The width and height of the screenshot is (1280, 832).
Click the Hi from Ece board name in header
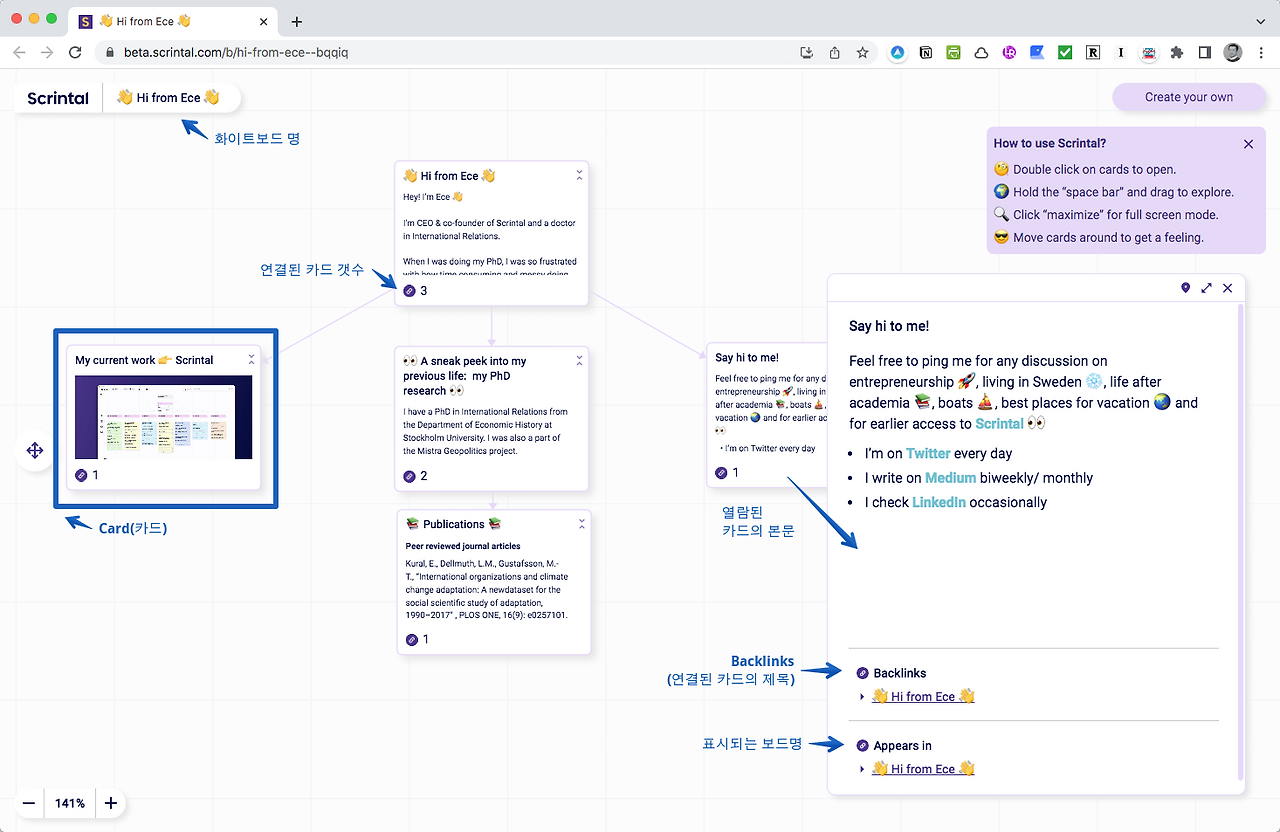click(x=168, y=98)
